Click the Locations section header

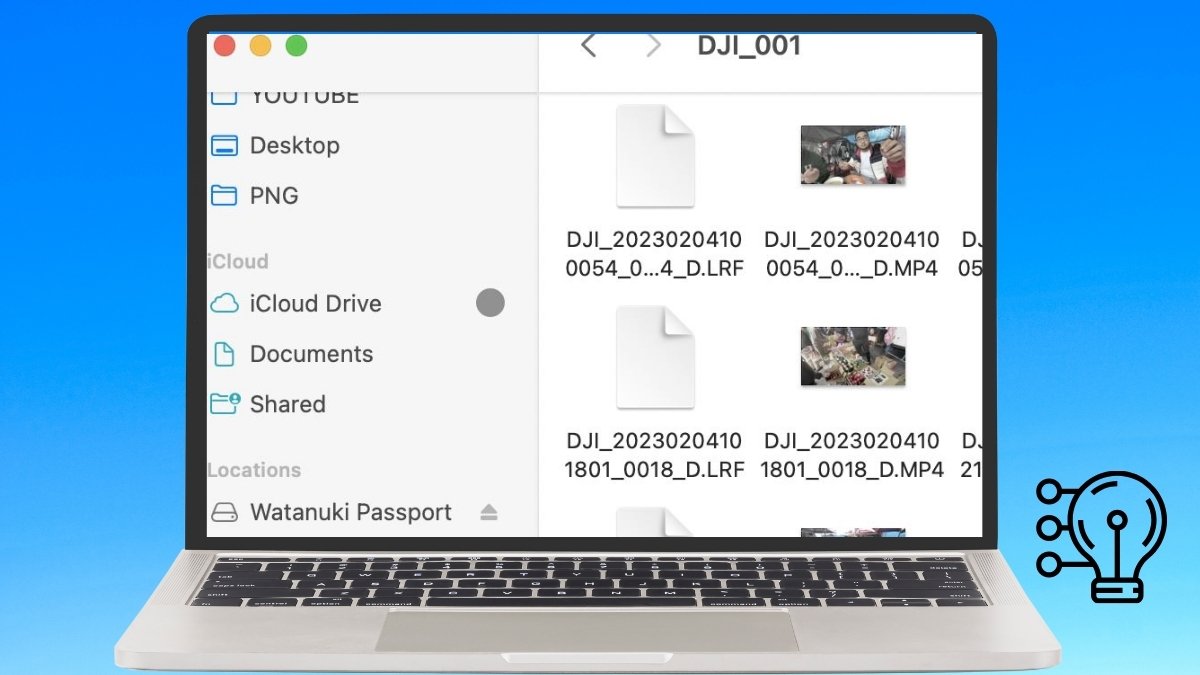point(254,470)
